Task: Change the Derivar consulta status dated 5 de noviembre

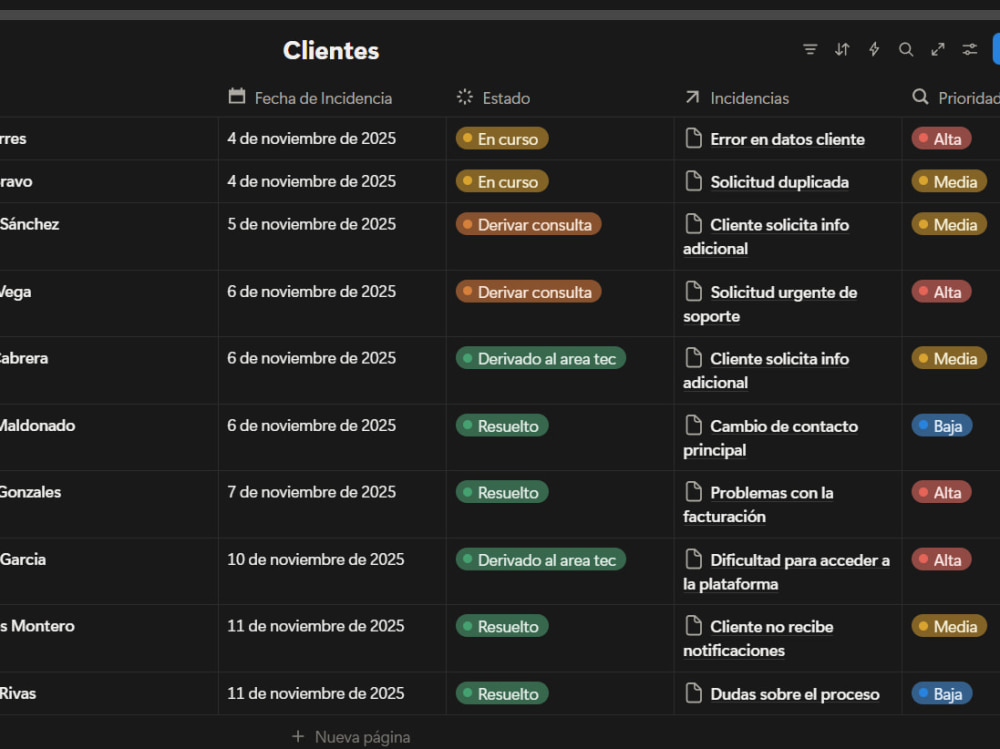Action: pyautogui.click(x=528, y=224)
